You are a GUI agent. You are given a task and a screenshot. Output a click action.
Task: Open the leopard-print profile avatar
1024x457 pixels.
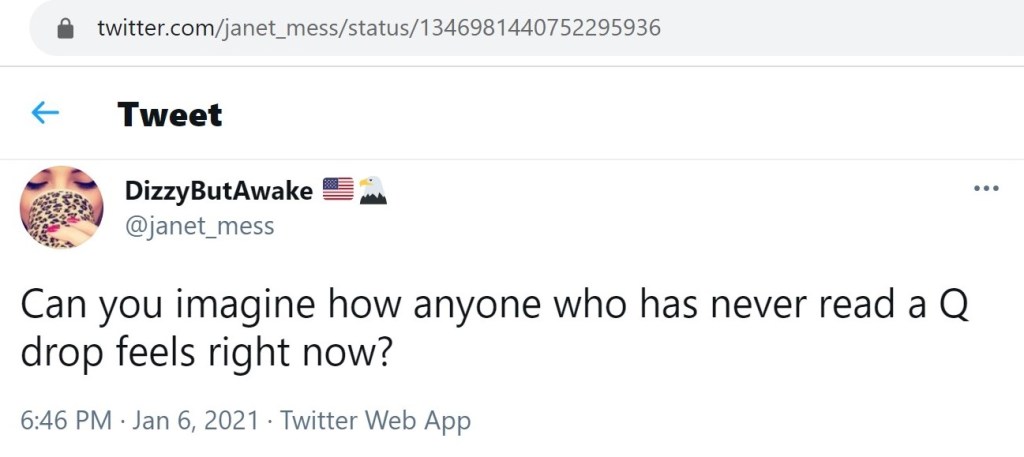61,207
